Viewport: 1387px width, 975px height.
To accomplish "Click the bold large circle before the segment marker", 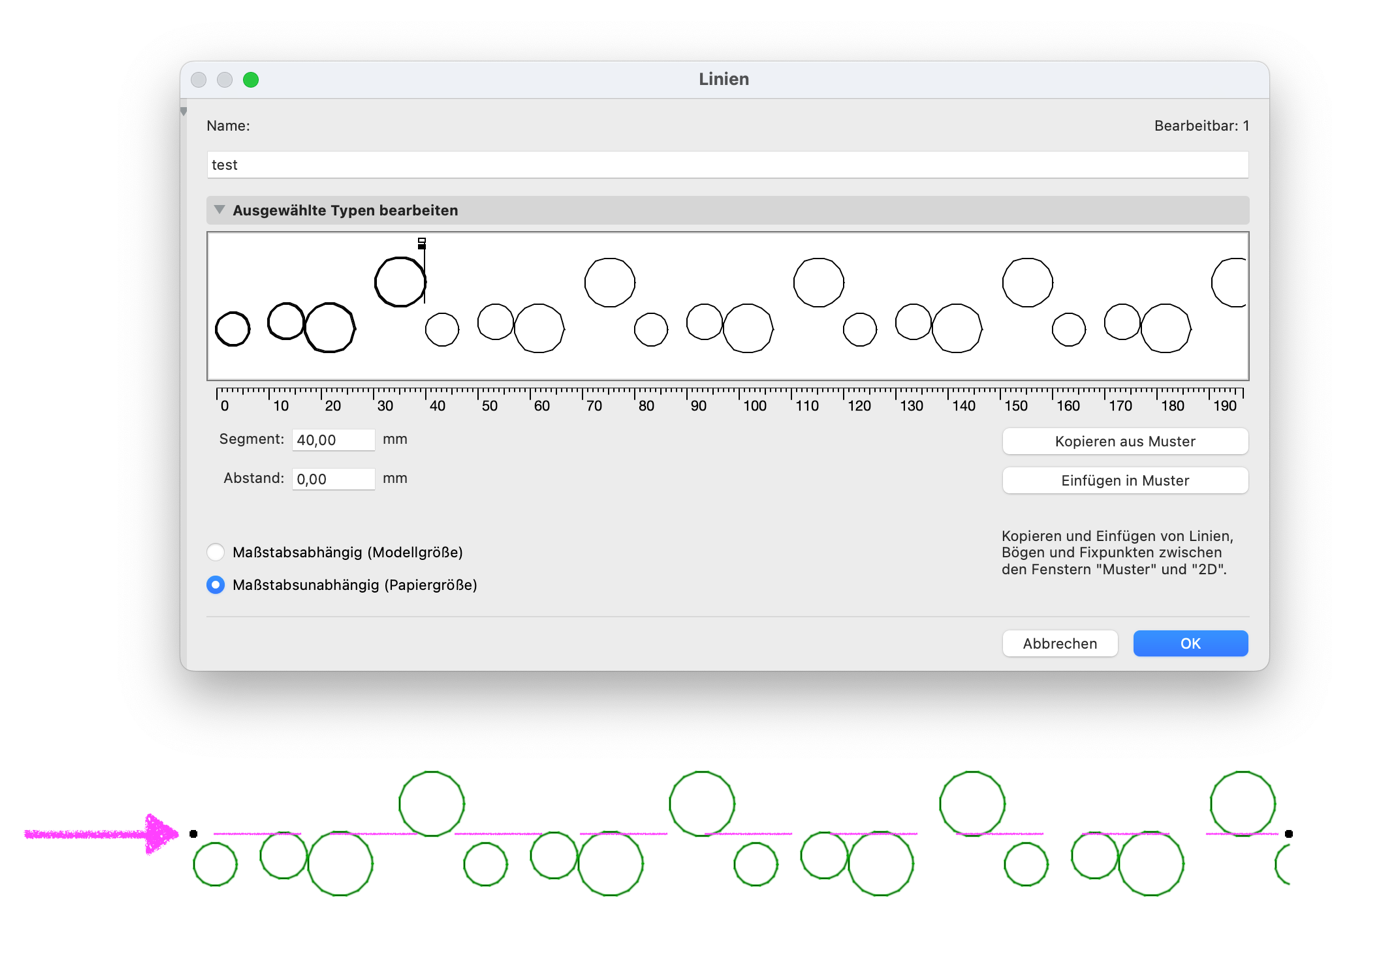I will tap(400, 282).
